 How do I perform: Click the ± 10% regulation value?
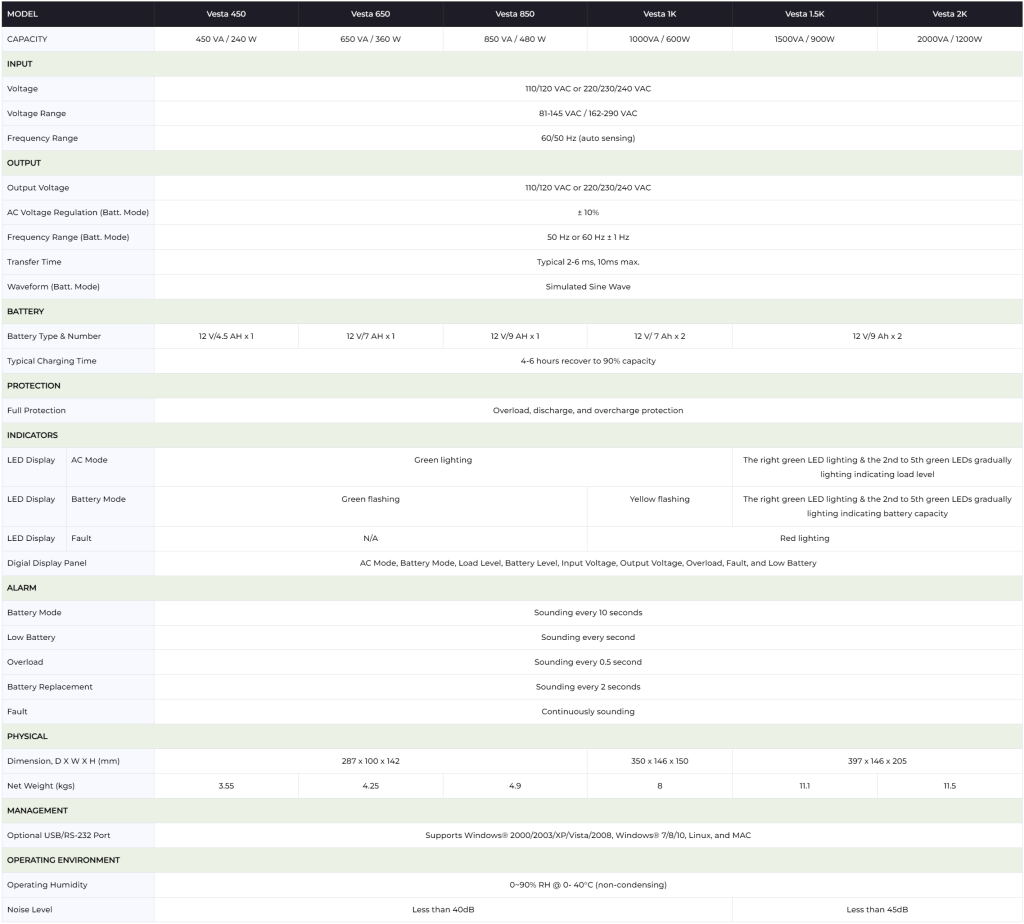(x=588, y=213)
